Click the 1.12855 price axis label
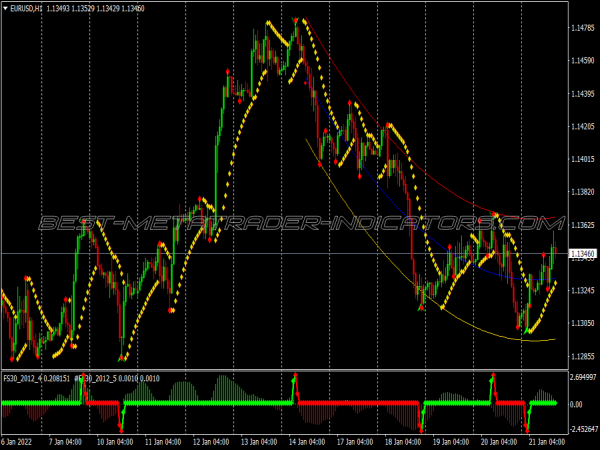 (583, 356)
